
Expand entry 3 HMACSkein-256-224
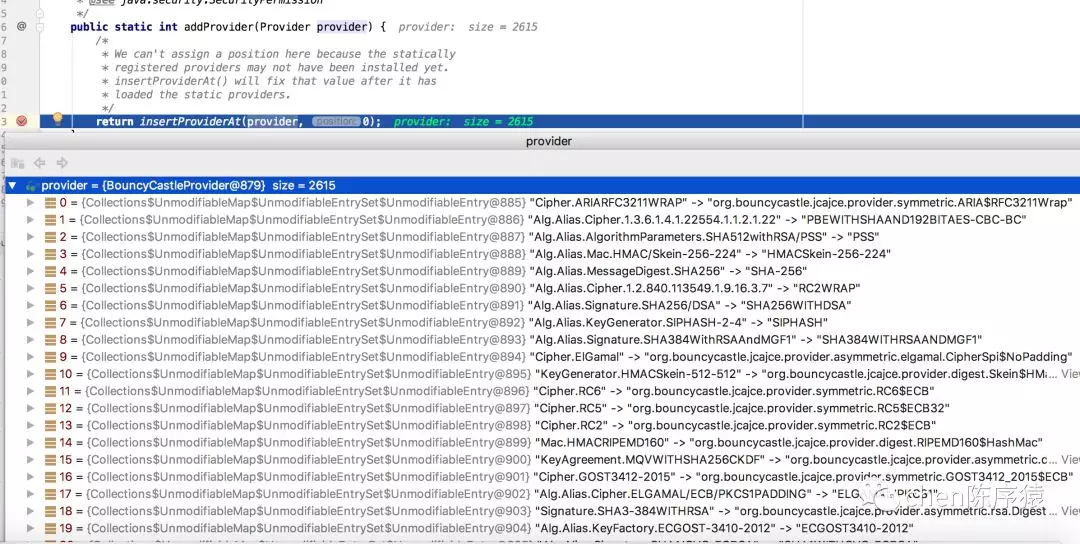coord(30,254)
